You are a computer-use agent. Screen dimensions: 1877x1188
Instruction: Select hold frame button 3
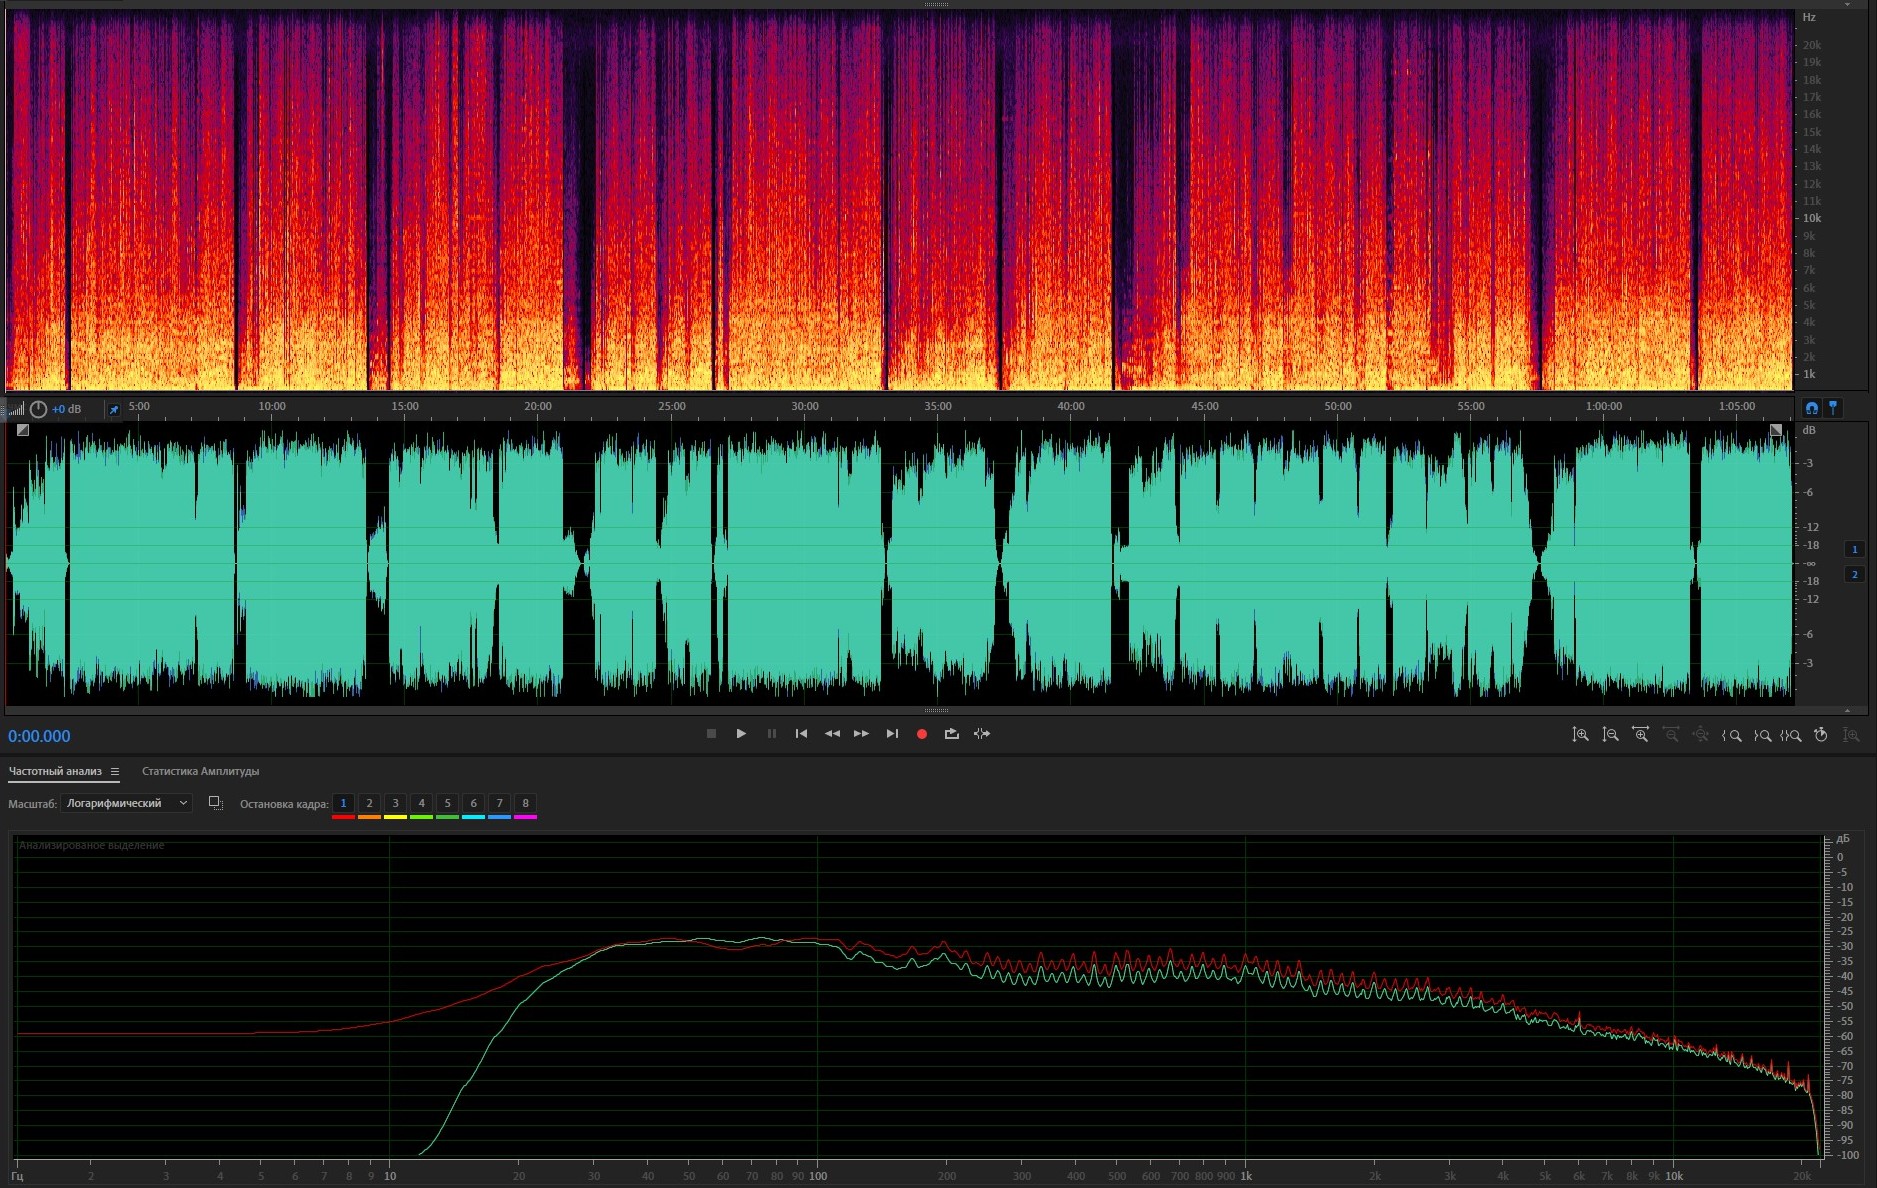(x=395, y=803)
